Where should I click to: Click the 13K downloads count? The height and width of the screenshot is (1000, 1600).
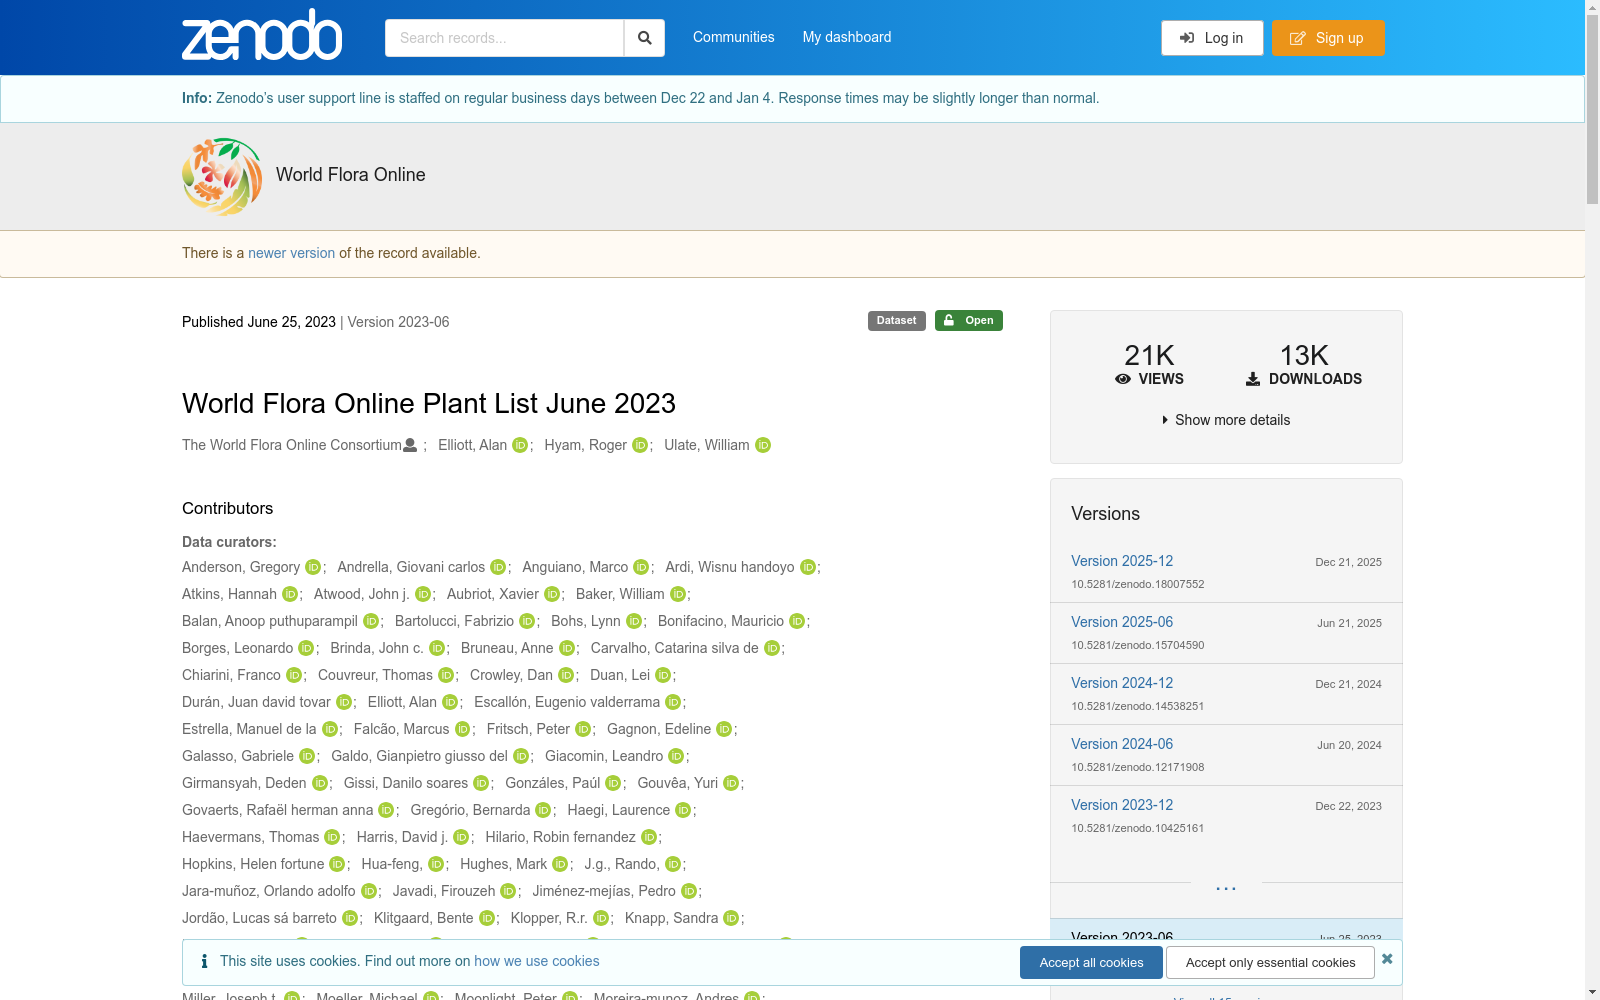[1304, 355]
